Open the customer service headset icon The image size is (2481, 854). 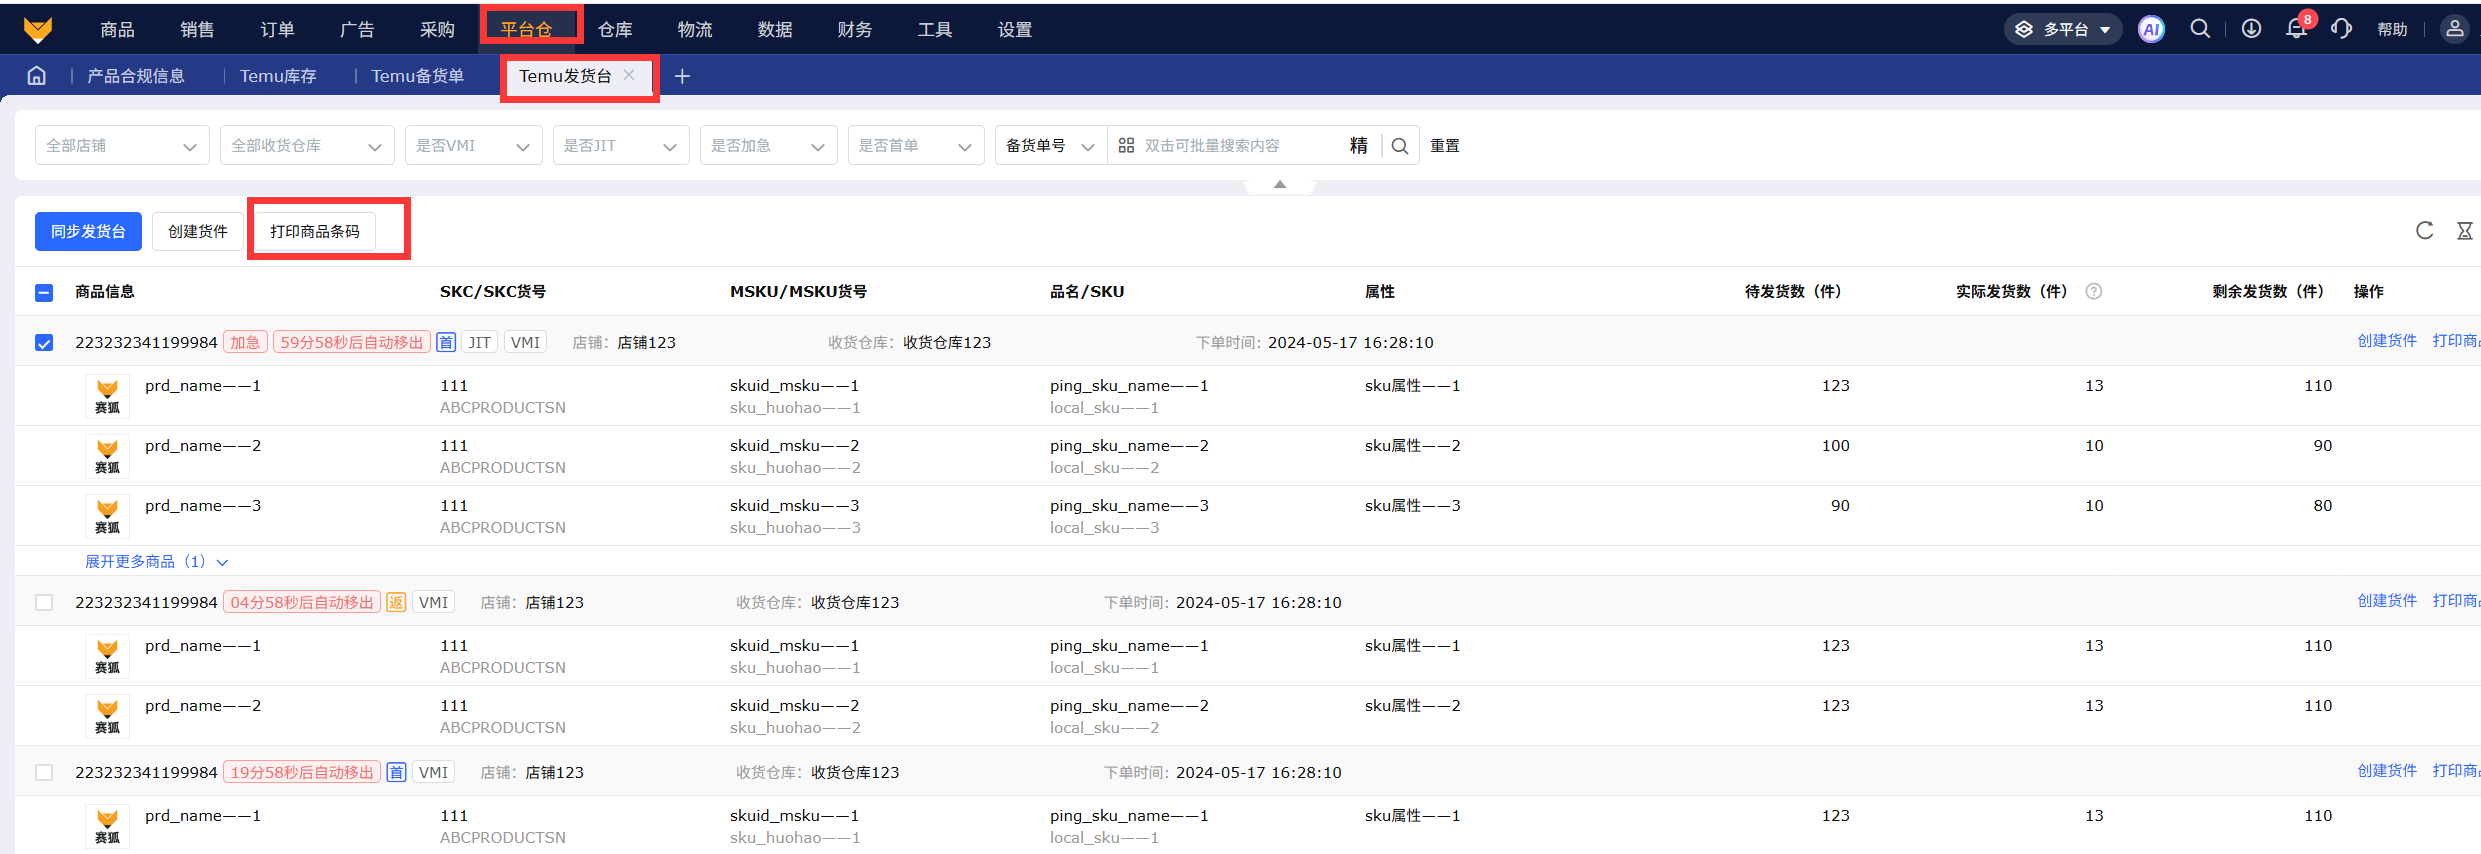point(2341,29)
